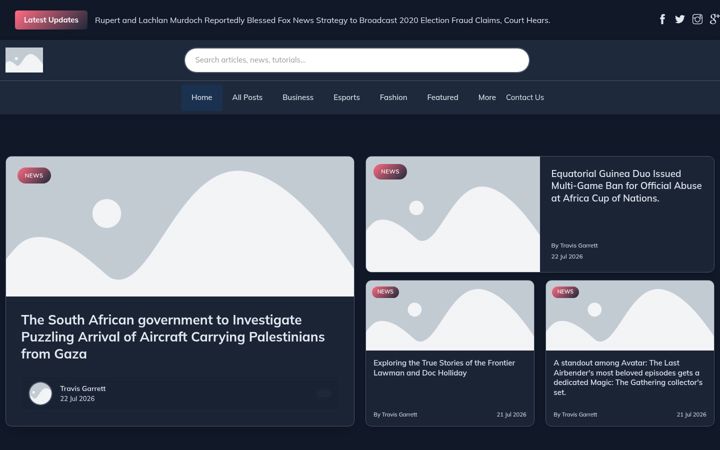The image size is (720, 450).
Task: Go to the Home menu item
Action: (202, 97)
